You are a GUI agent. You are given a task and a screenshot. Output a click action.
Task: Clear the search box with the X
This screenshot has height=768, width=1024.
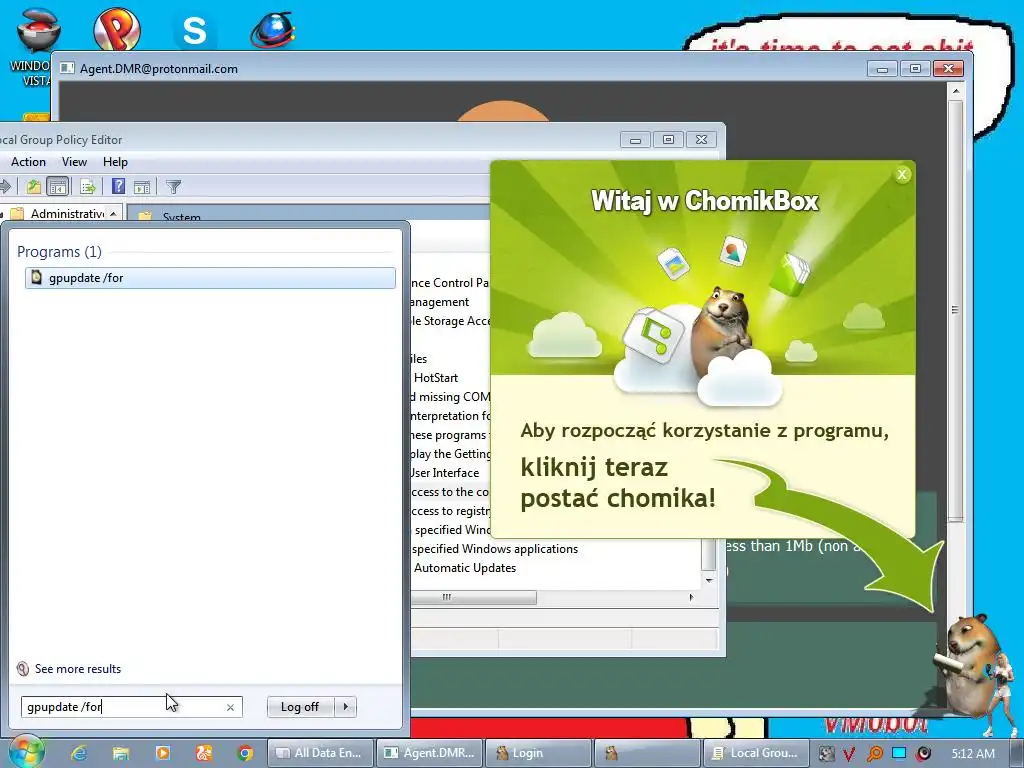(231, 707)
